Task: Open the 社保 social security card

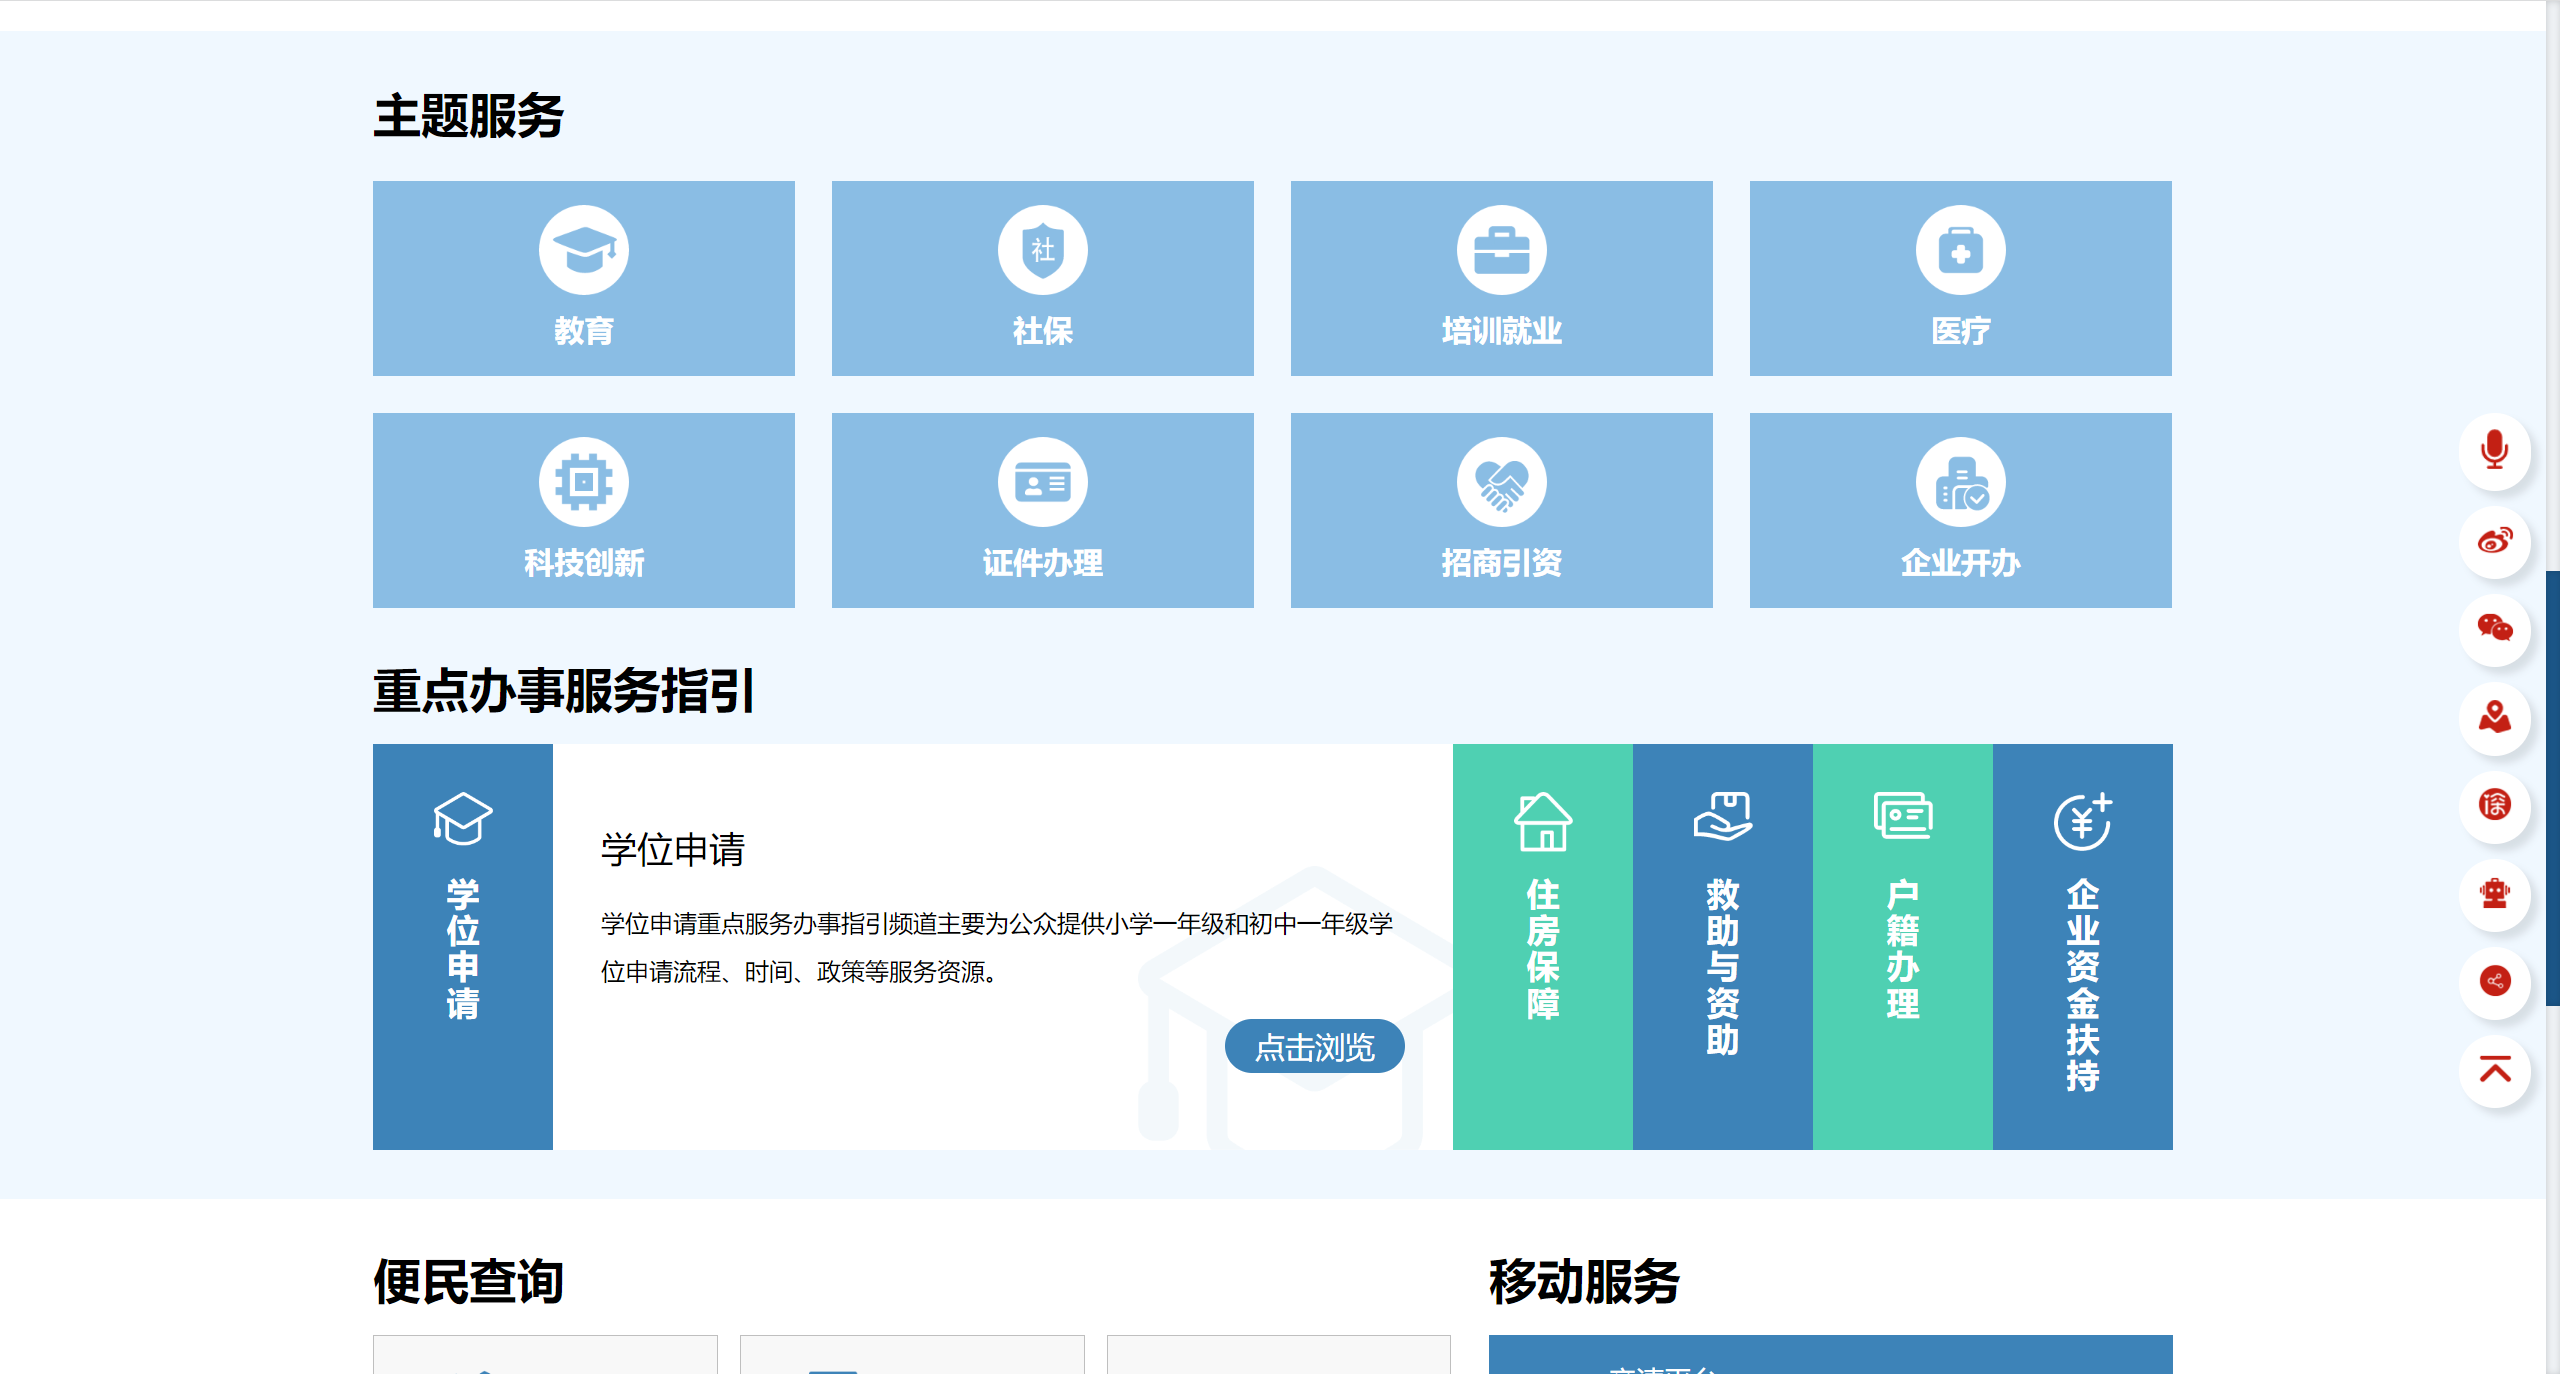Action: point(1042,278)
